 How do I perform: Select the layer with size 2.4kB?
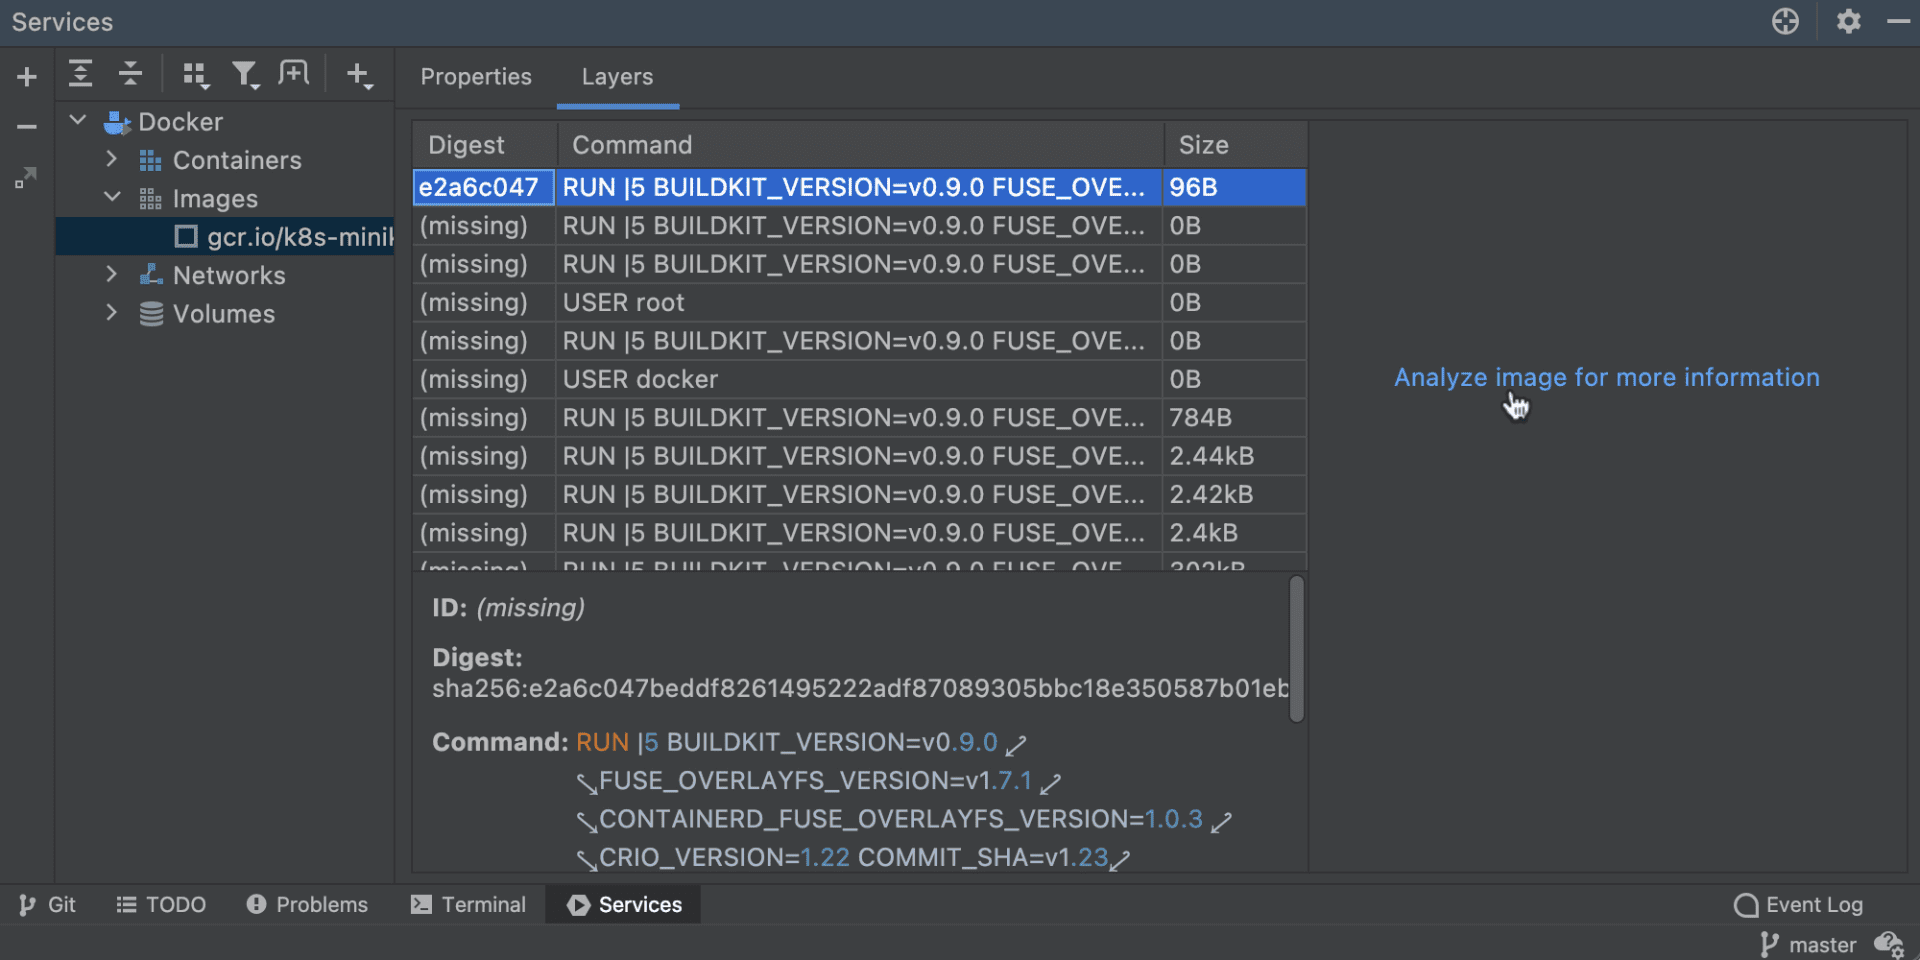coord(860,533)
